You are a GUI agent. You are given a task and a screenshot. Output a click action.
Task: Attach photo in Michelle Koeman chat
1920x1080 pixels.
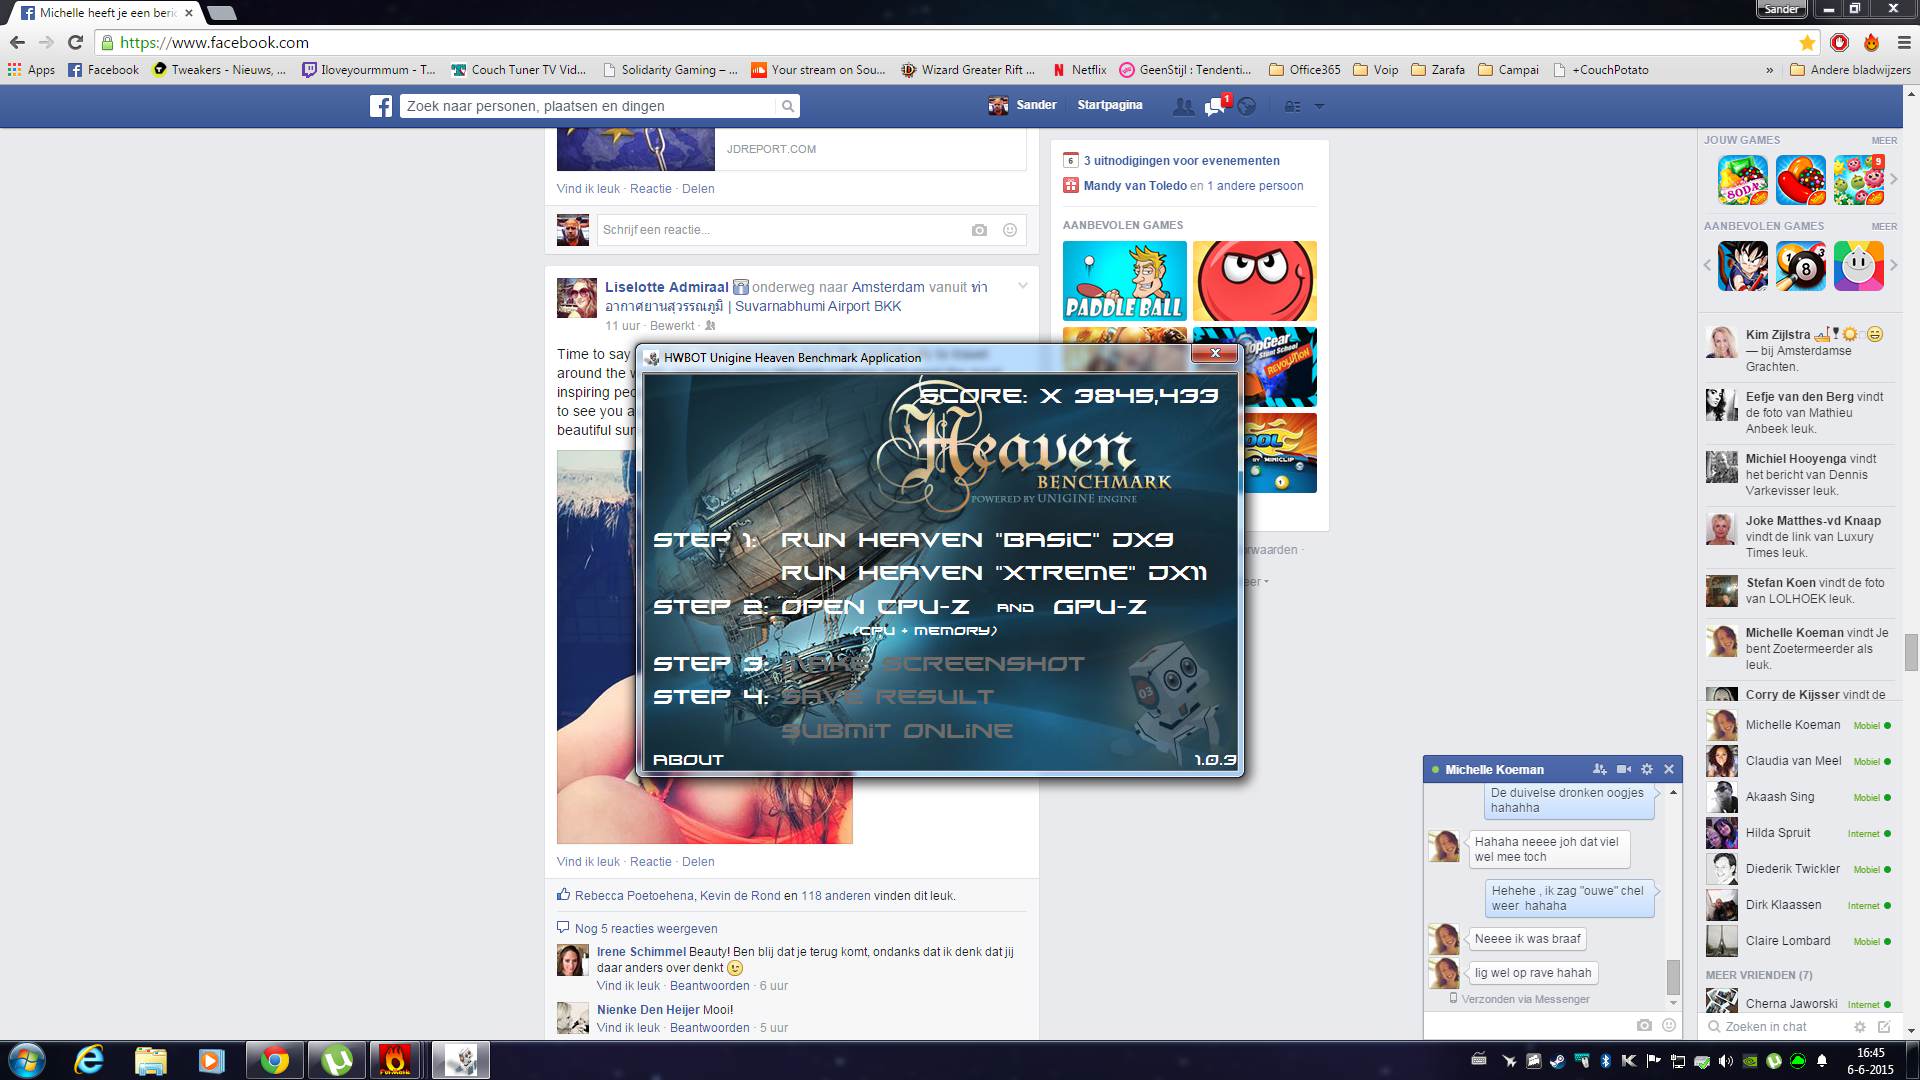(1644, 1025)
